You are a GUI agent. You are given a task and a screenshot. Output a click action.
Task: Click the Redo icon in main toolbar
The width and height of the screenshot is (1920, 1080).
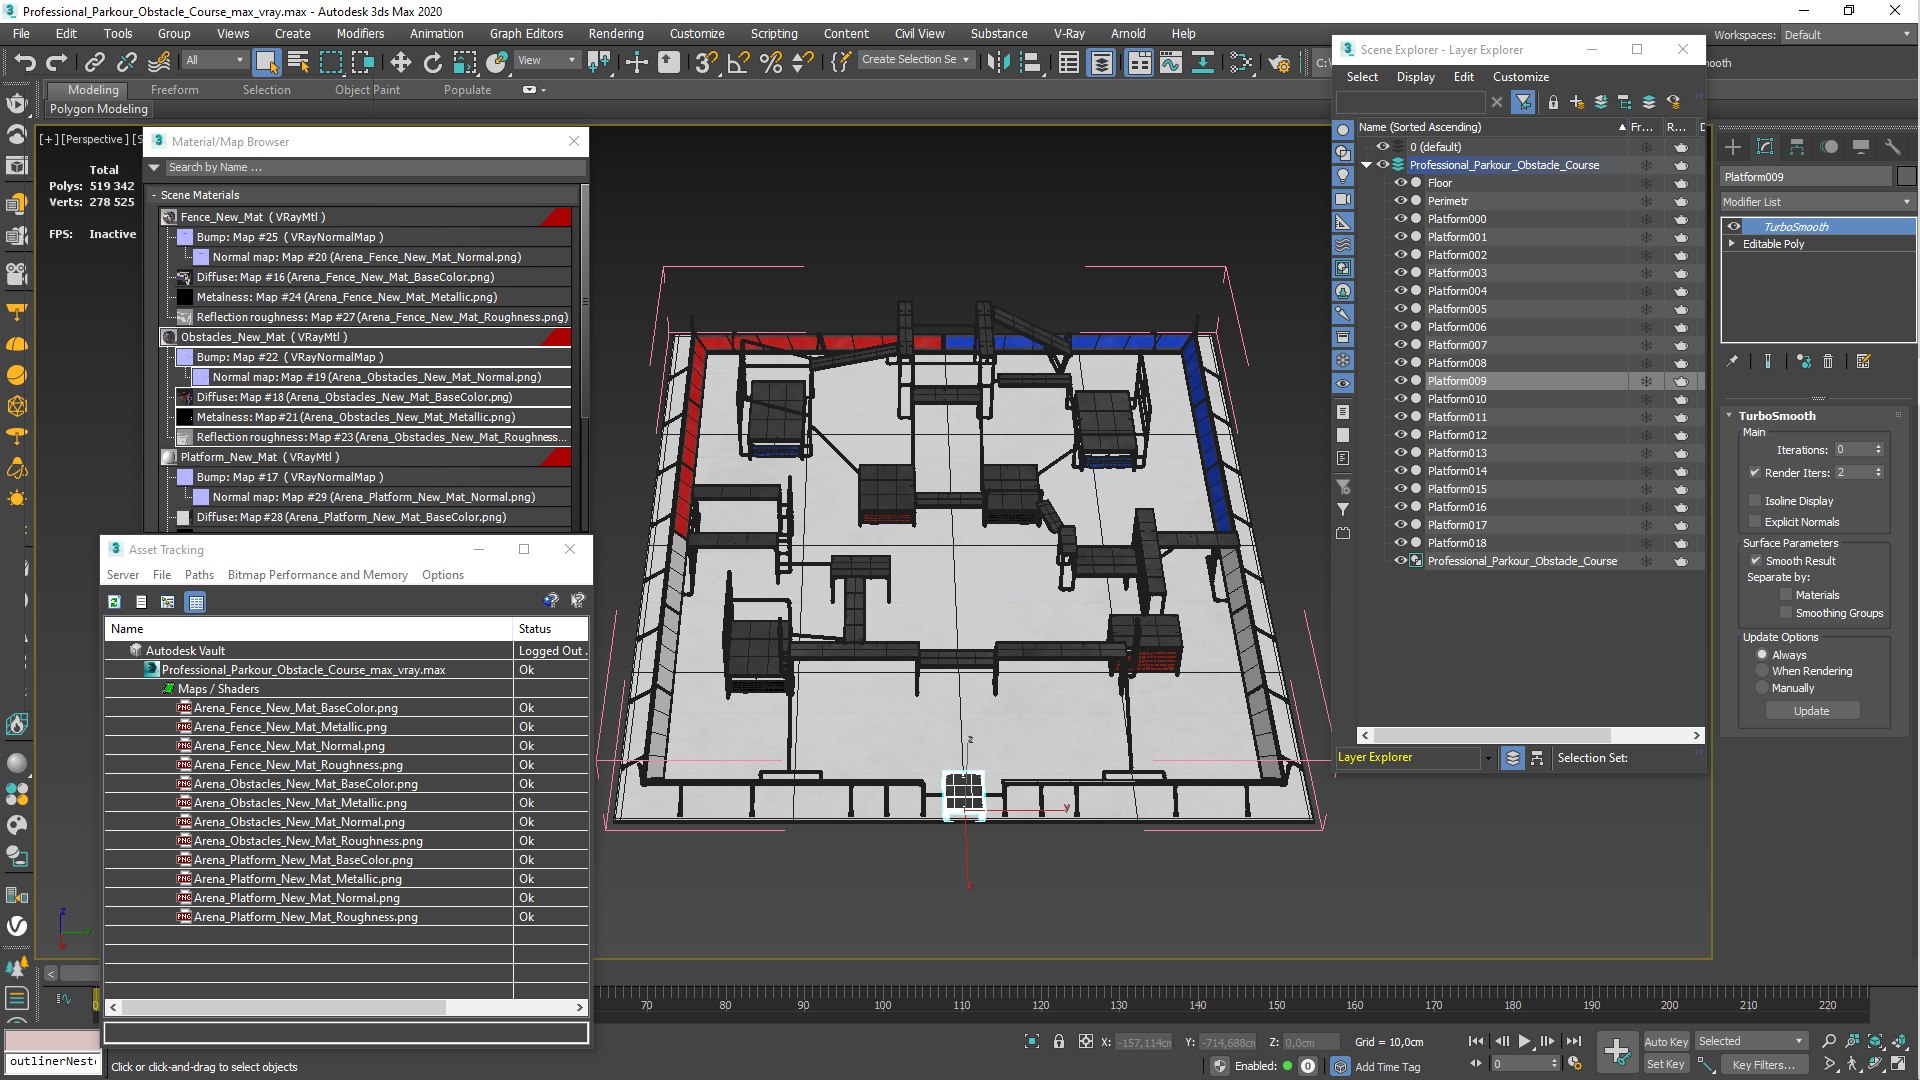(x=56, y=63)
